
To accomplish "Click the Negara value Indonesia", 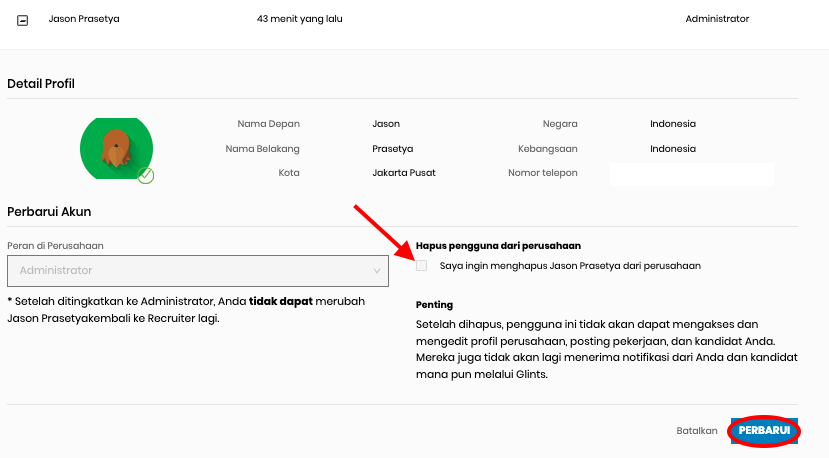I will point(673,124).
